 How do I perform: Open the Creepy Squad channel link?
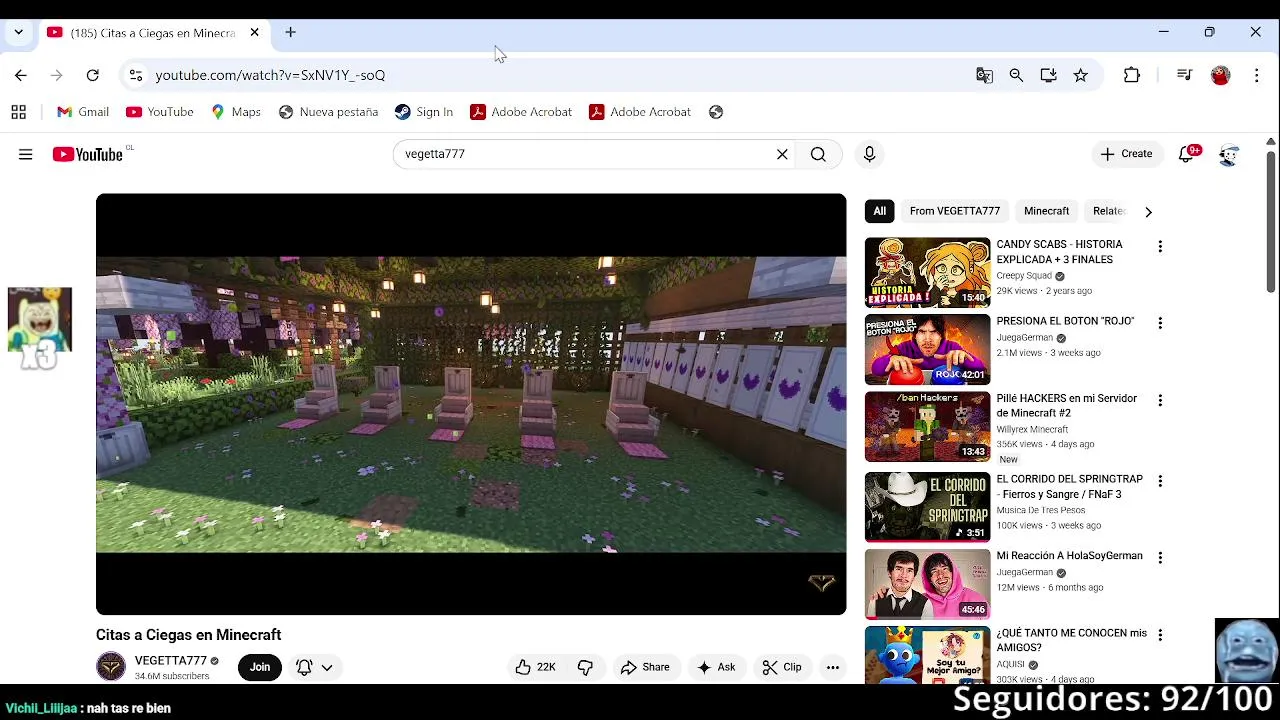pyautogui.click(x=1024, y=276)
